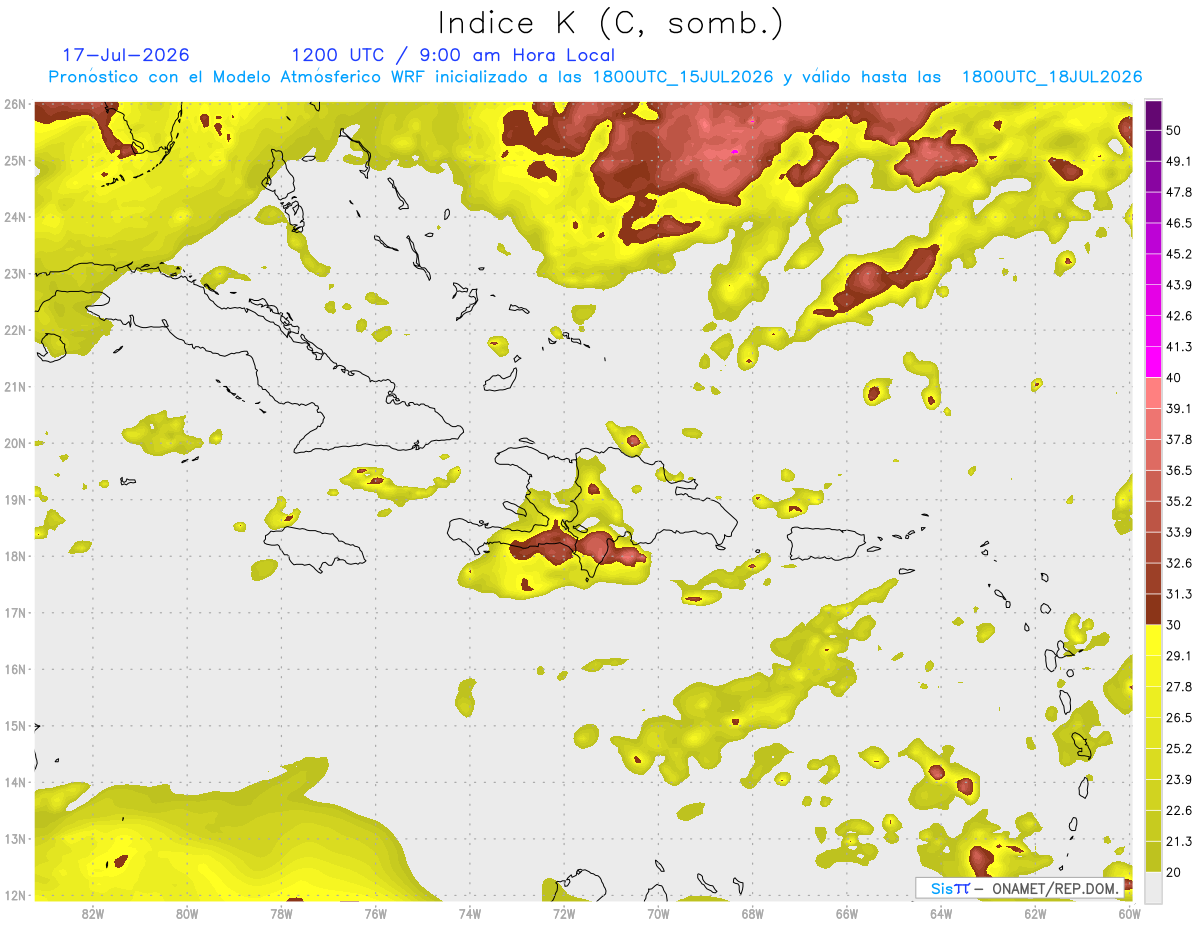Screen dimensions: 1200x927
Task: Click the colorbar value '43.9'
Action: [1179, 285]
